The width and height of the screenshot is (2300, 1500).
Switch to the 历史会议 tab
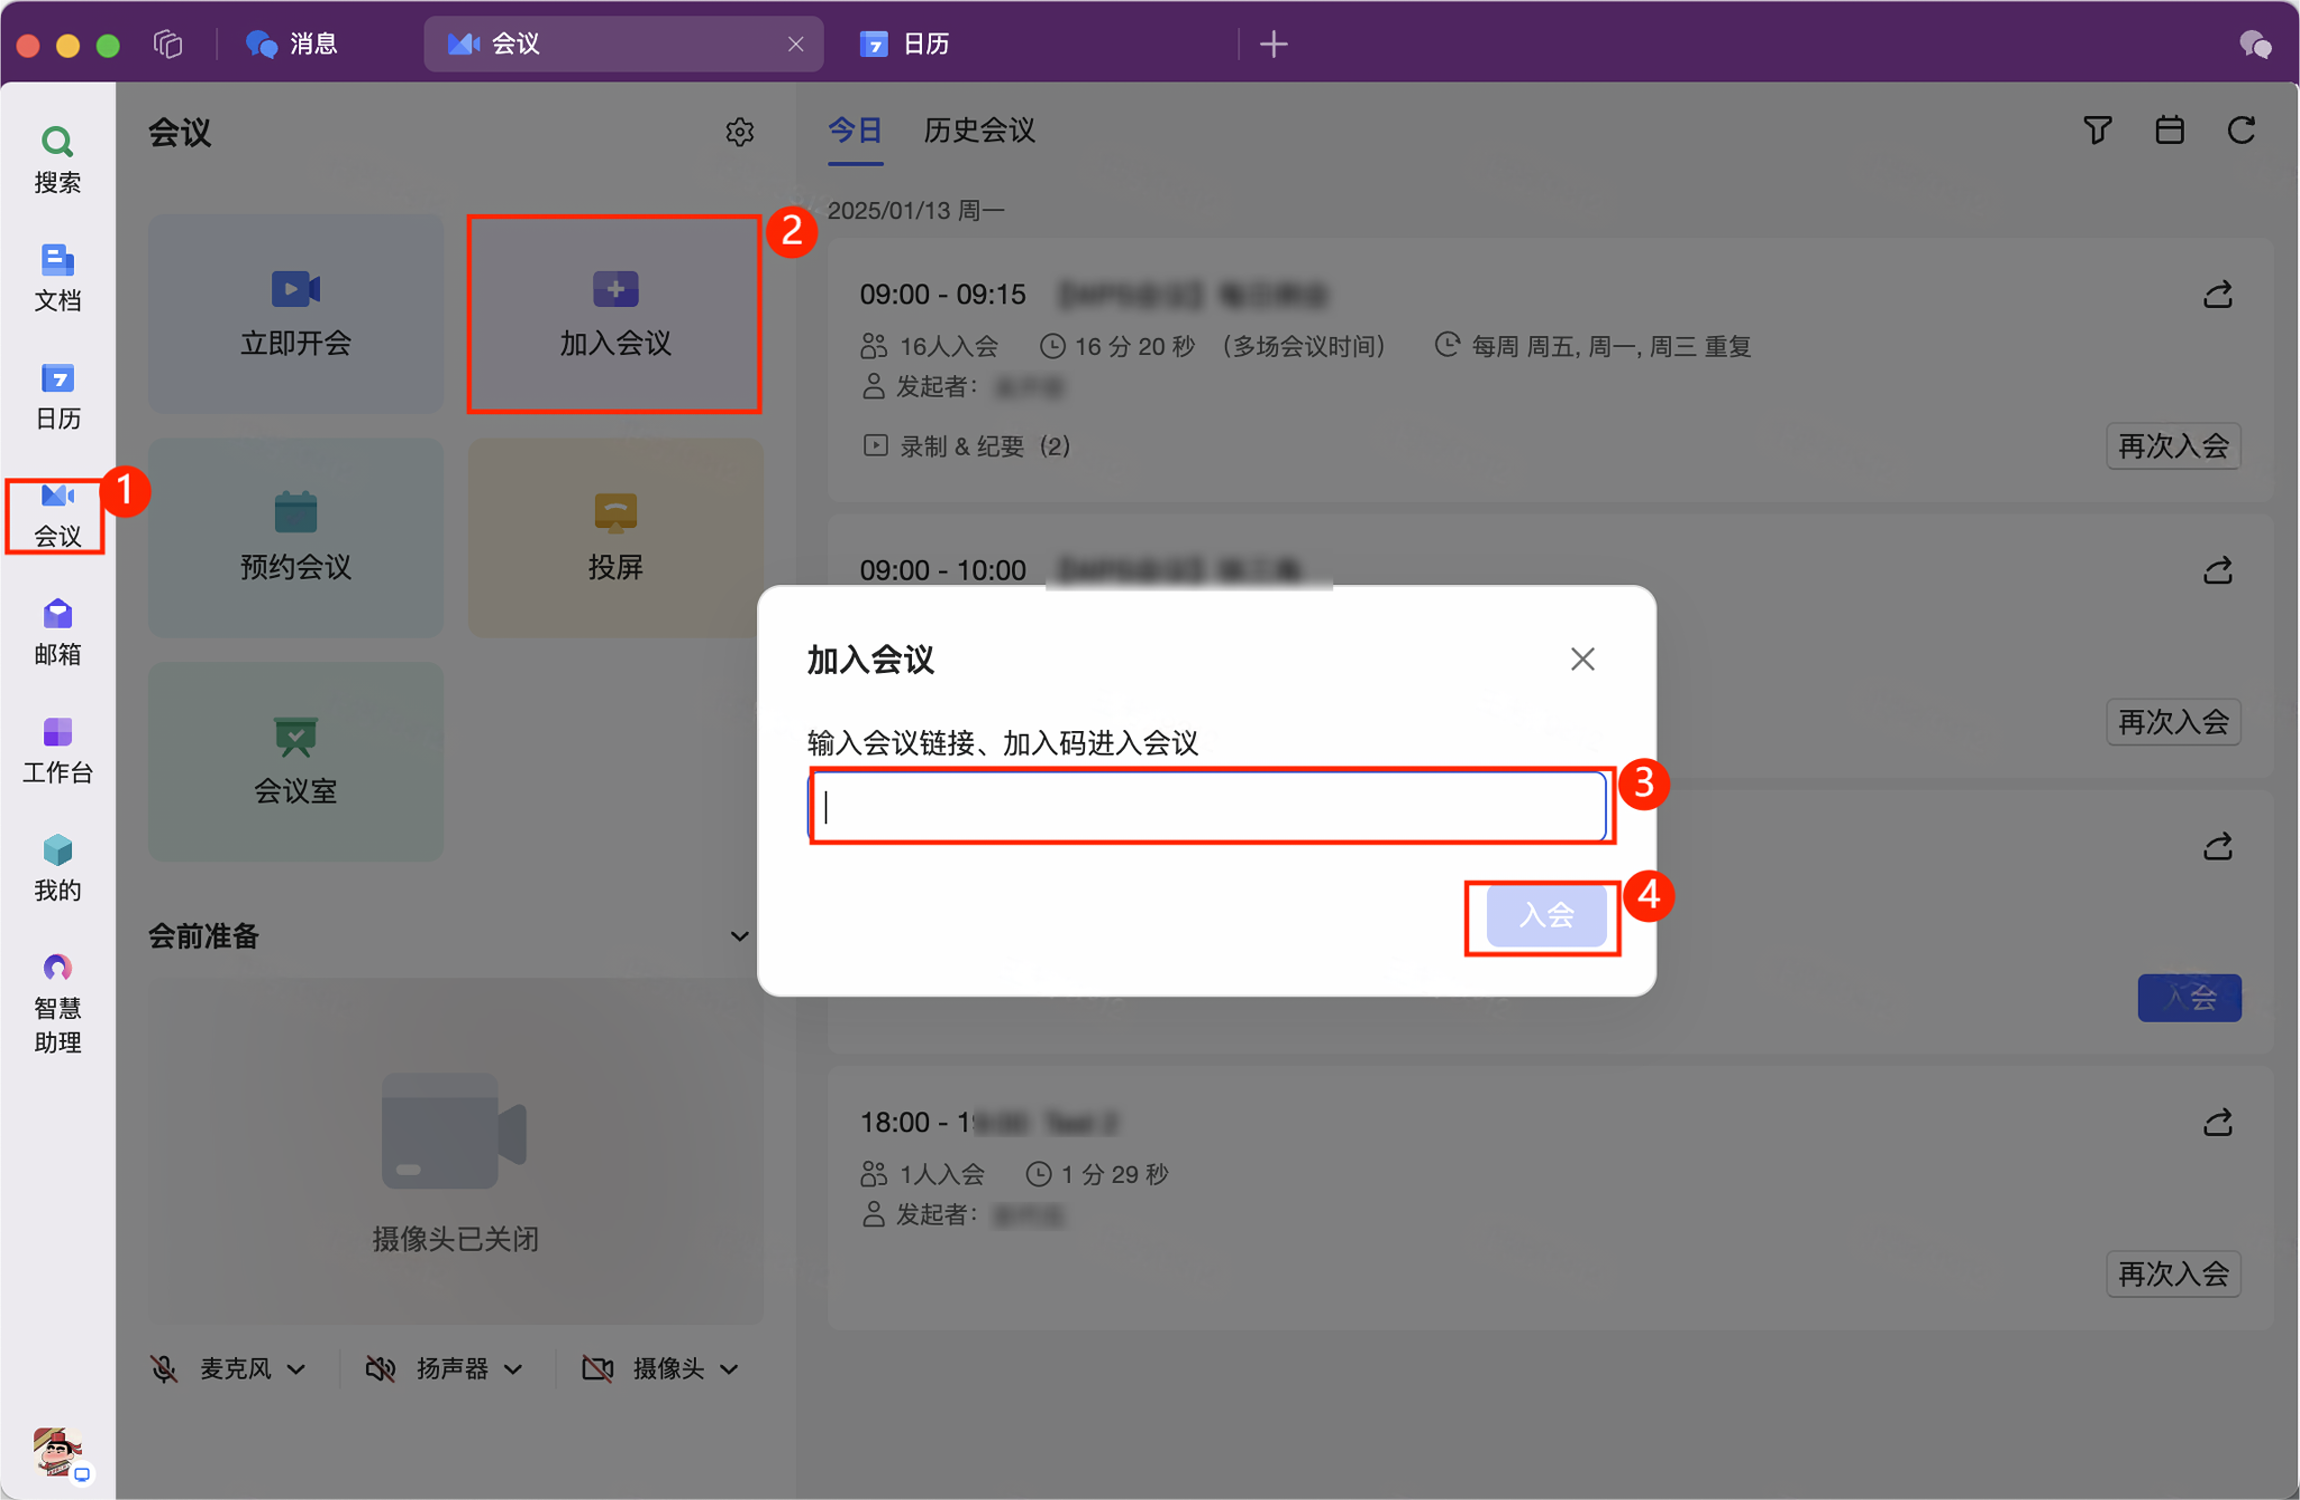tap(978, 130)
